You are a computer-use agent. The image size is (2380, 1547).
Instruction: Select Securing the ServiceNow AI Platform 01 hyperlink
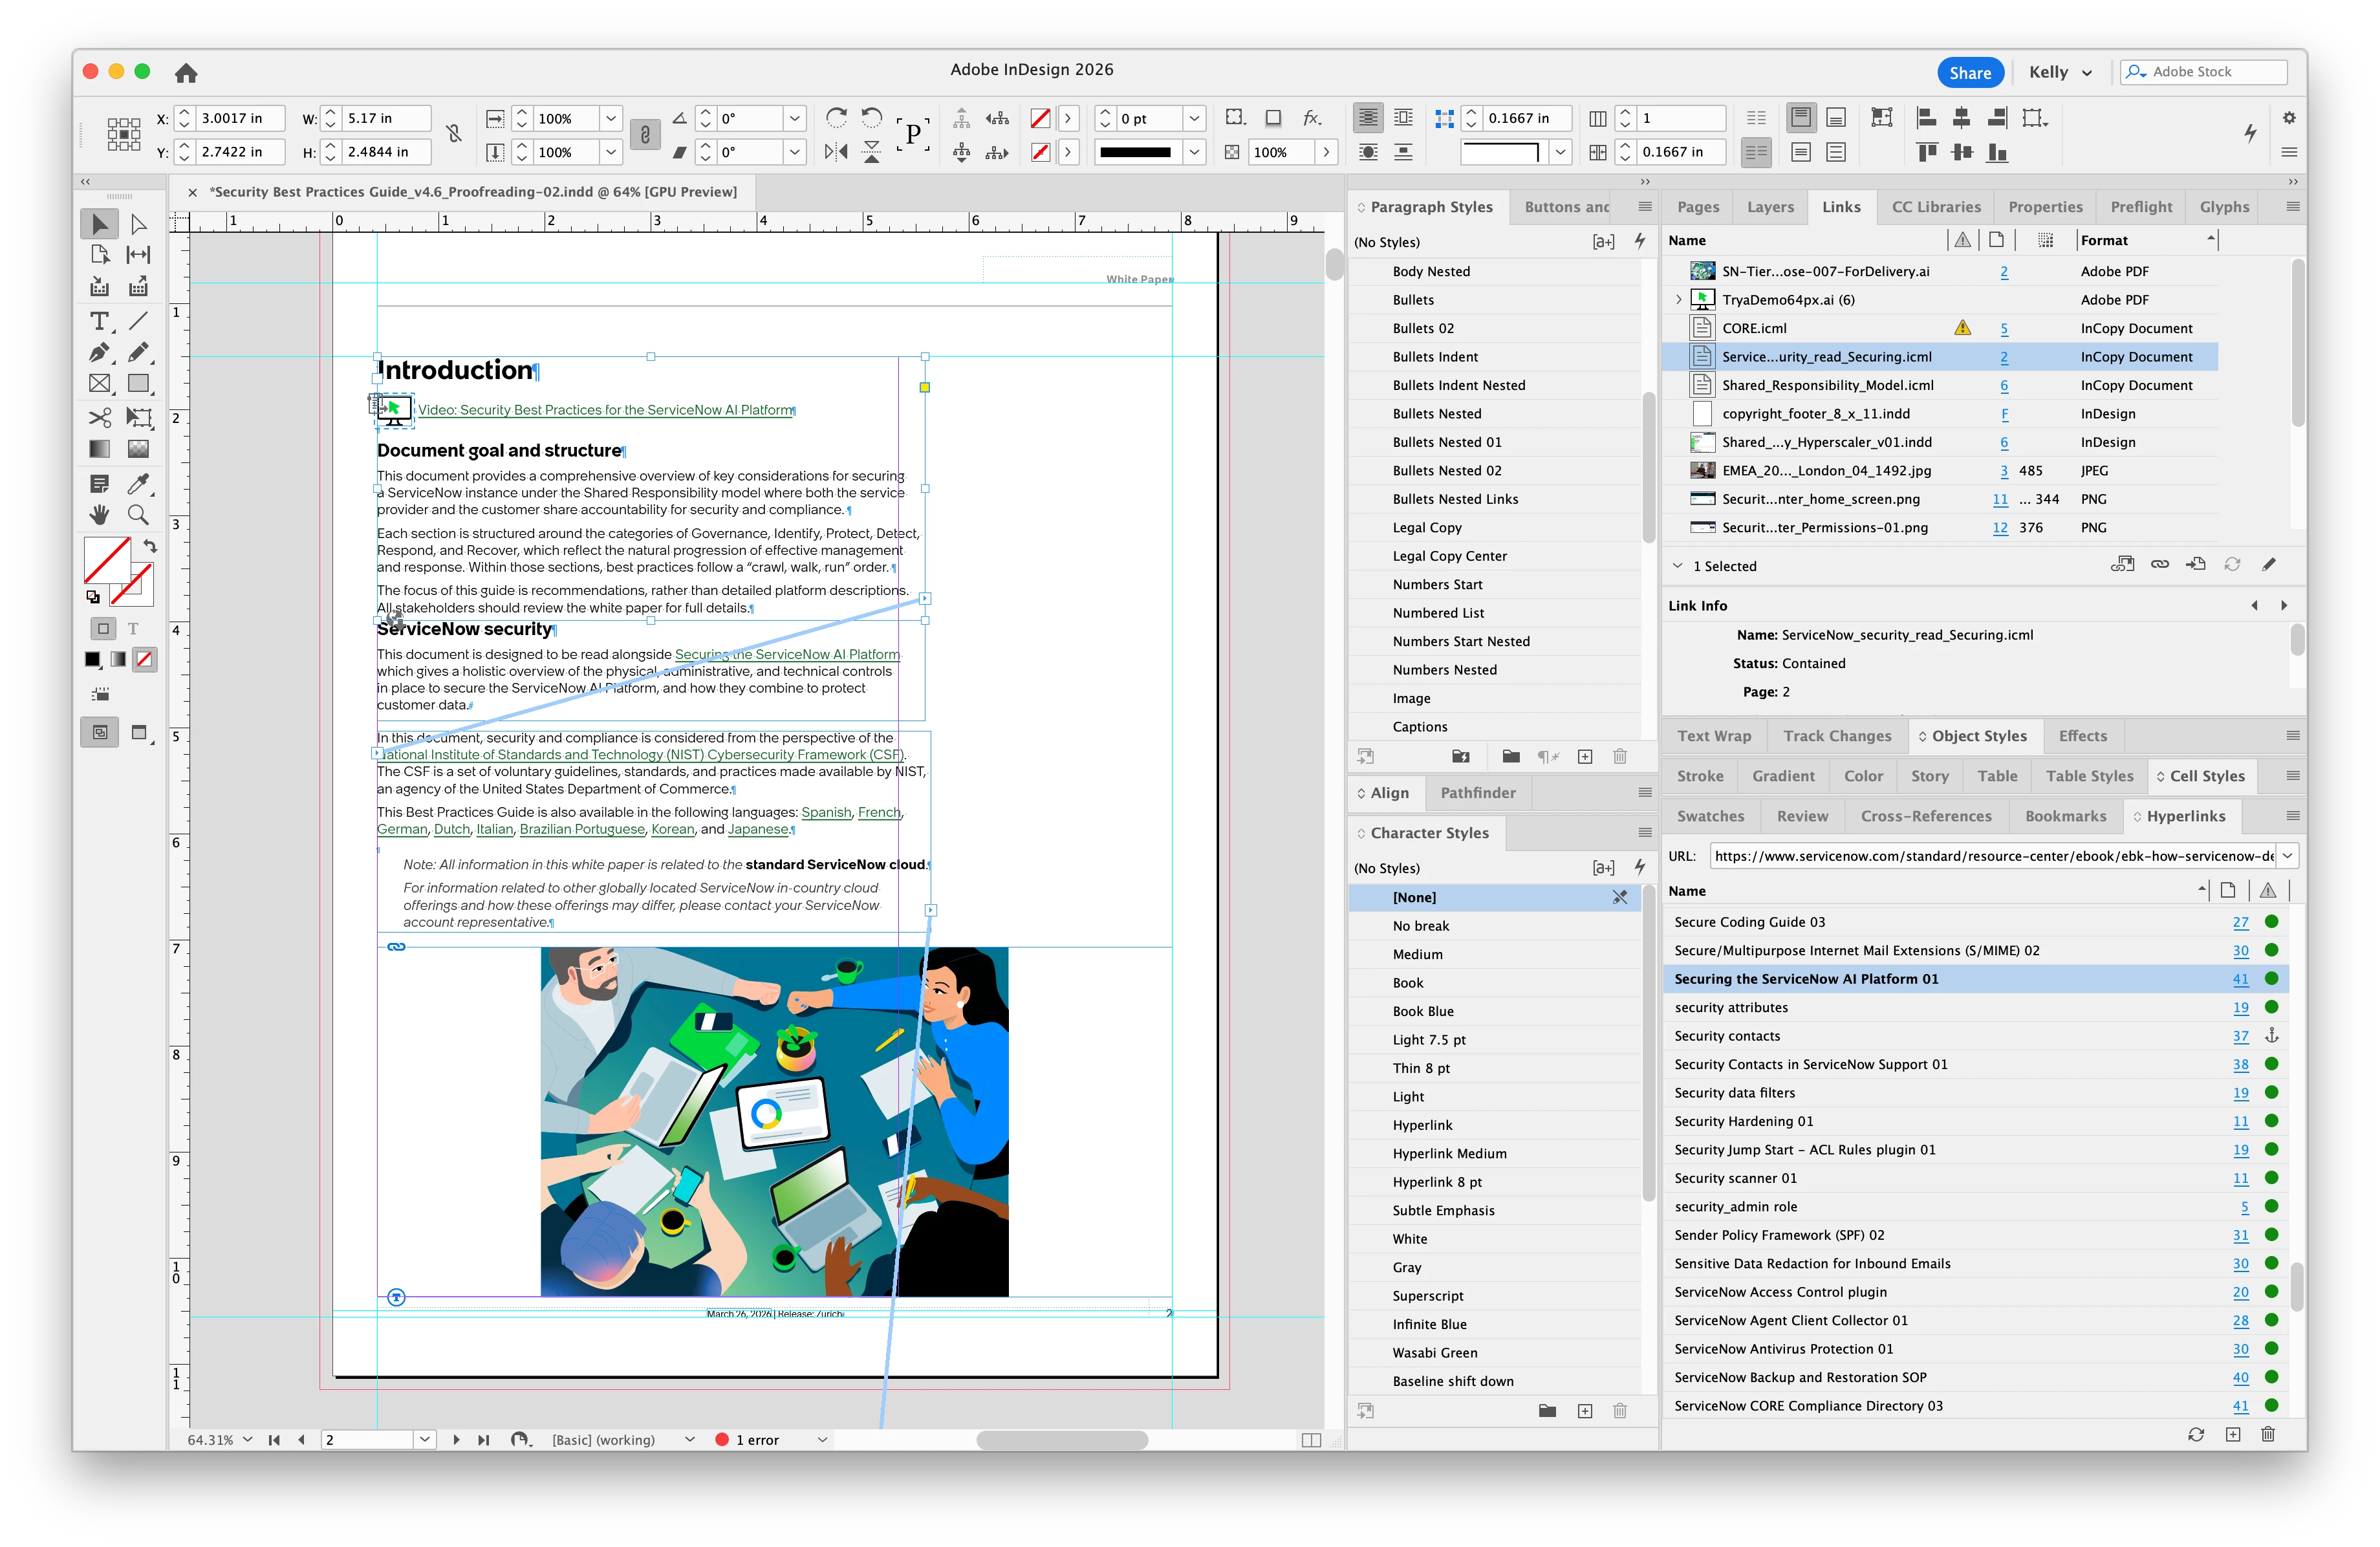(x=1806, y=979)
